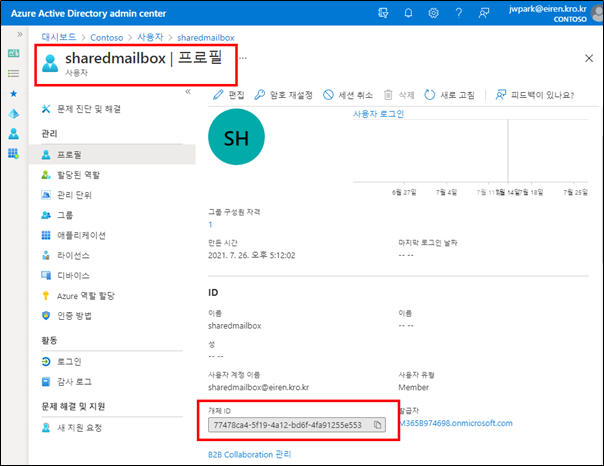Select 프로필 menu item
Screen dimensions: 604x466
[x=112, y=154]
